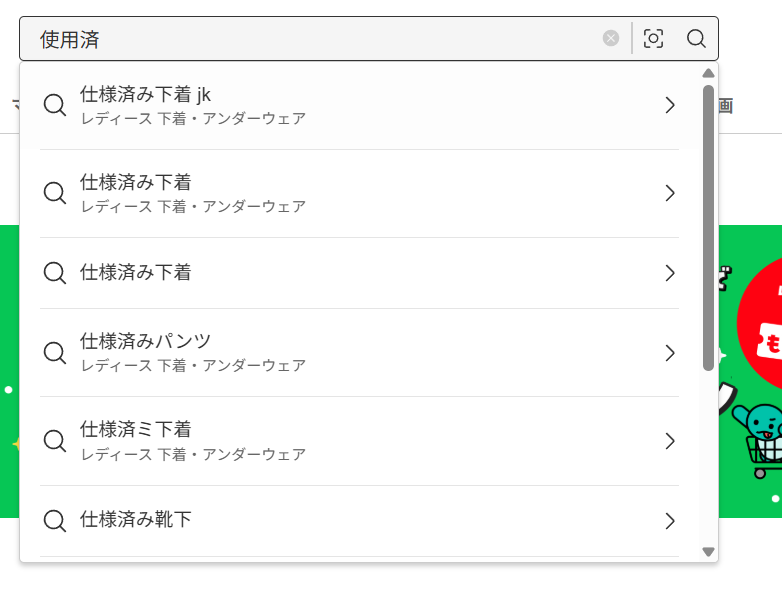782x608 pixels.
Task: Click the scroll-up arrow of the suggestion list
Action: coord(708,73)
